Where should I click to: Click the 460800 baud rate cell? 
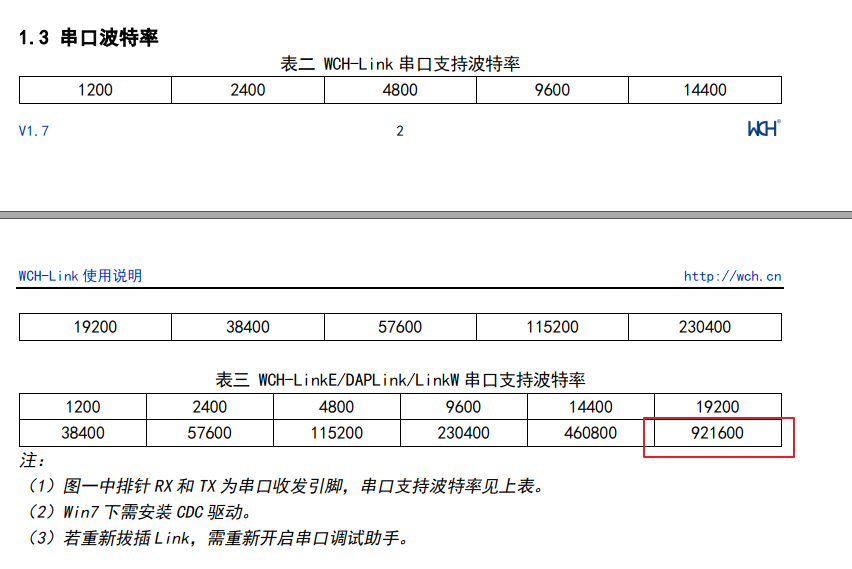[590, 433]
